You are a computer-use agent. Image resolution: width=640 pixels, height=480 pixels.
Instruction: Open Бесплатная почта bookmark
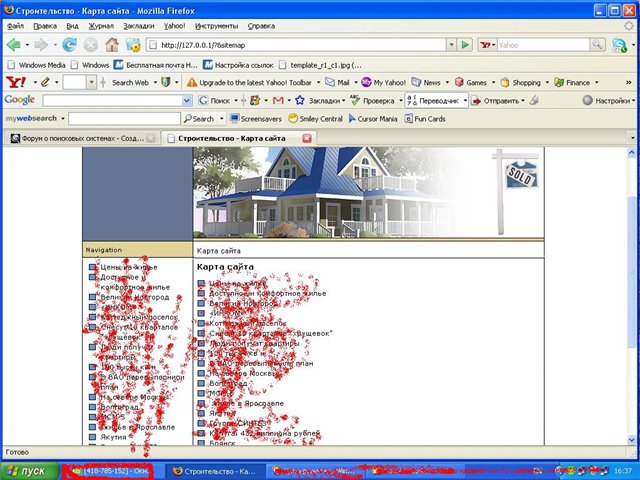156,65
